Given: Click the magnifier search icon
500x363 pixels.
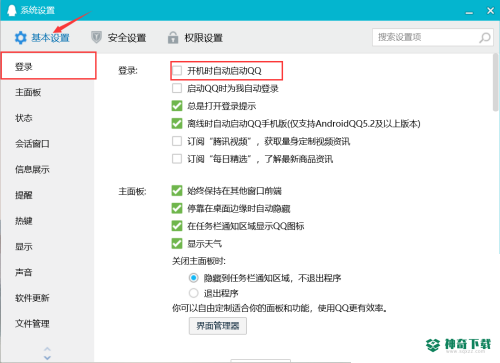Looking at the screenshot, I should 485,37.
